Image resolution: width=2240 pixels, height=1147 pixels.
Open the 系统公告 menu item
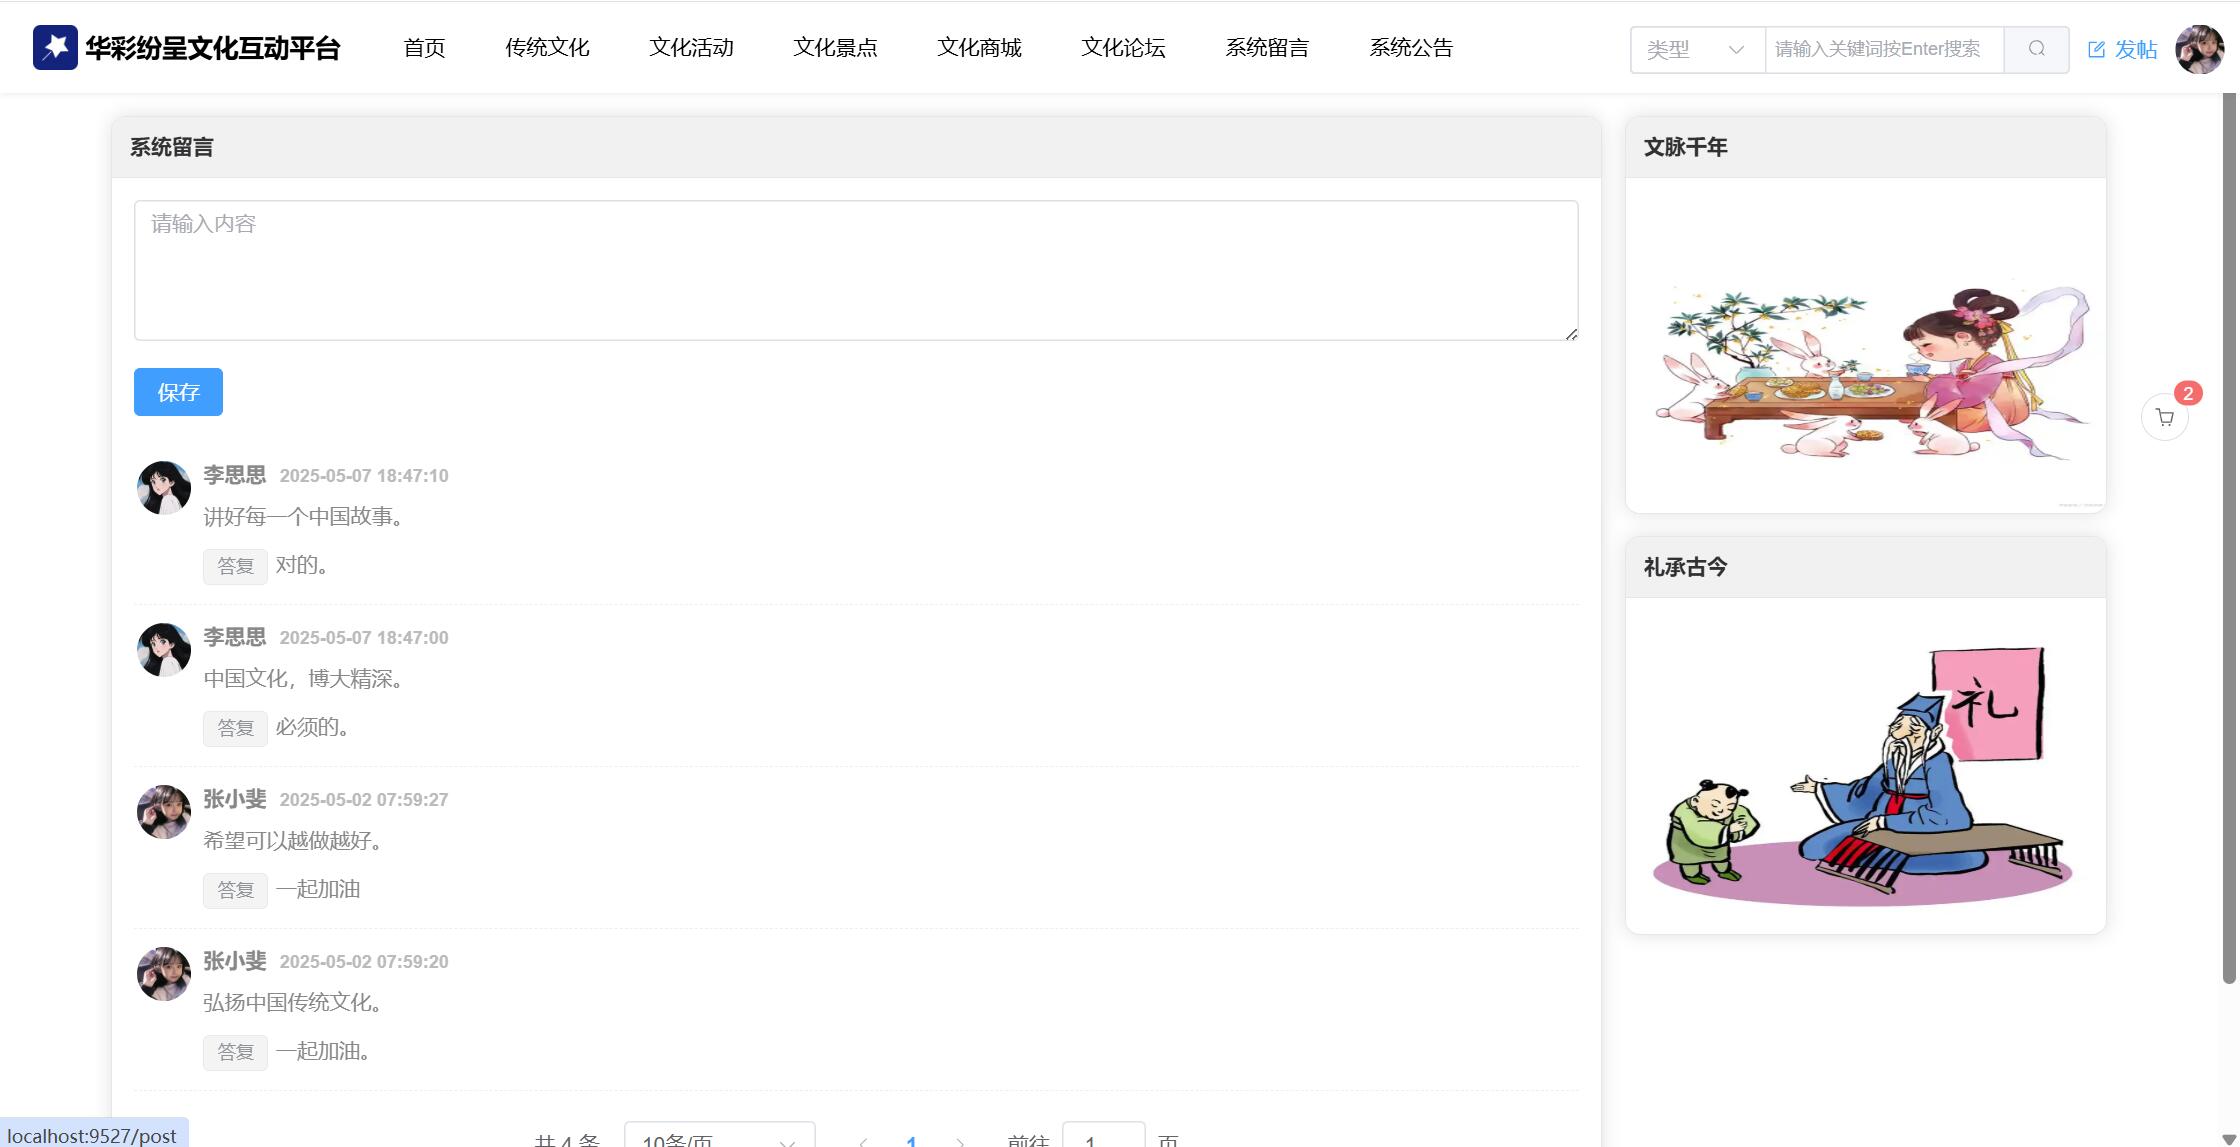(1410, 47)
